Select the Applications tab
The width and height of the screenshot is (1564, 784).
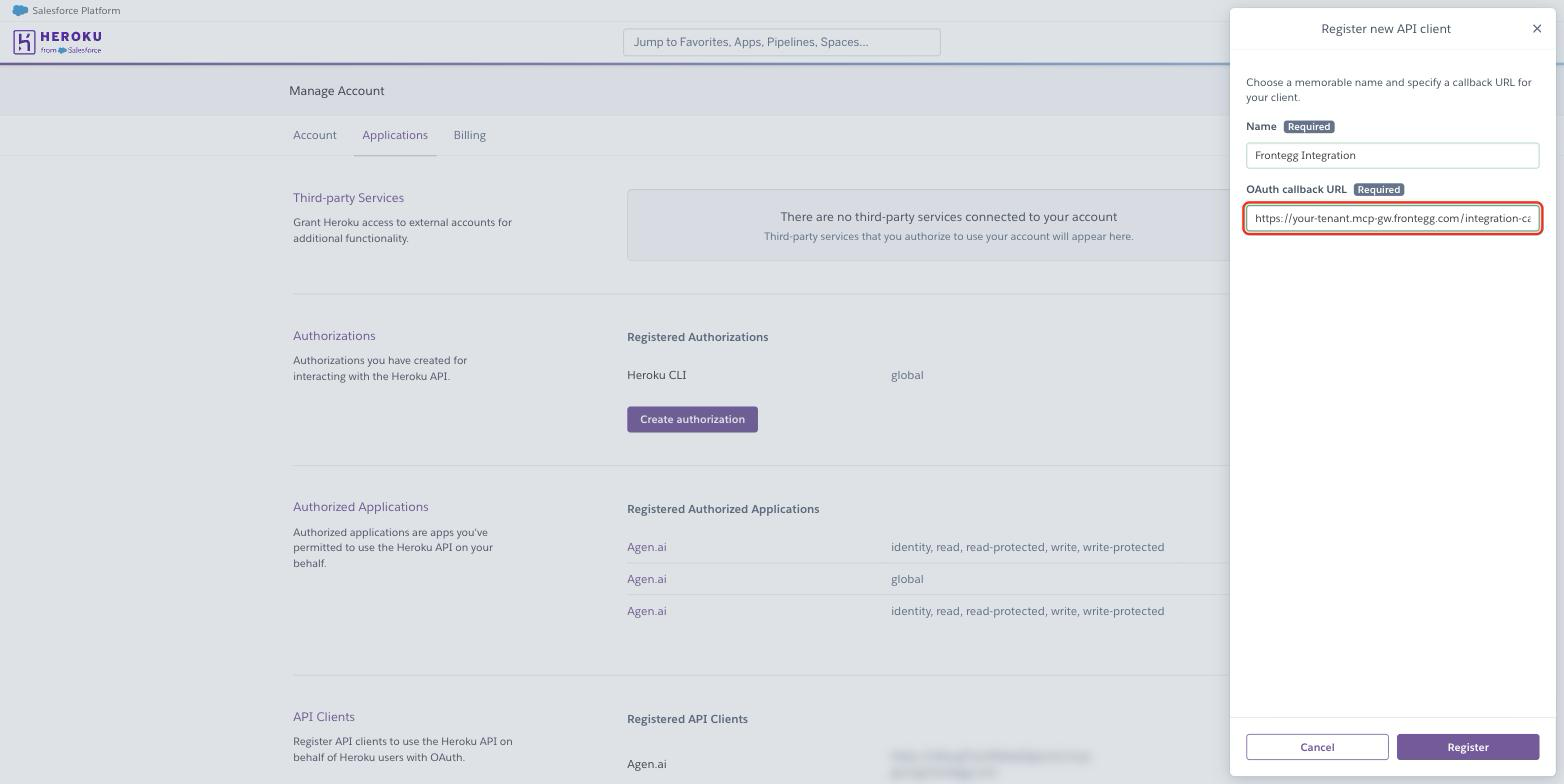[x=395, y=135]
